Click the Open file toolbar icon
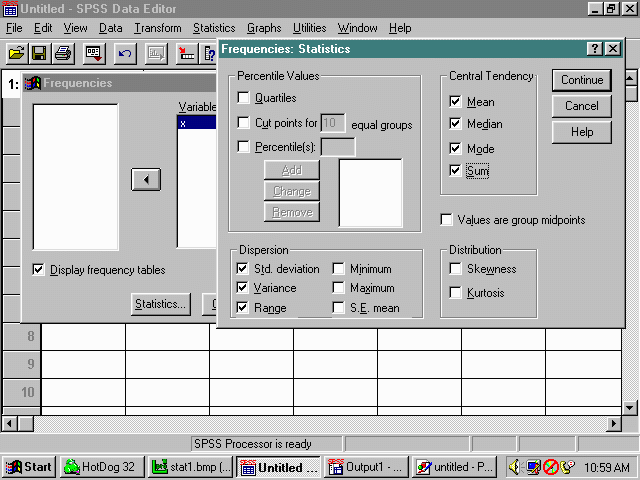640x480 pixels. pyautogui.click(x=17, y=53)
